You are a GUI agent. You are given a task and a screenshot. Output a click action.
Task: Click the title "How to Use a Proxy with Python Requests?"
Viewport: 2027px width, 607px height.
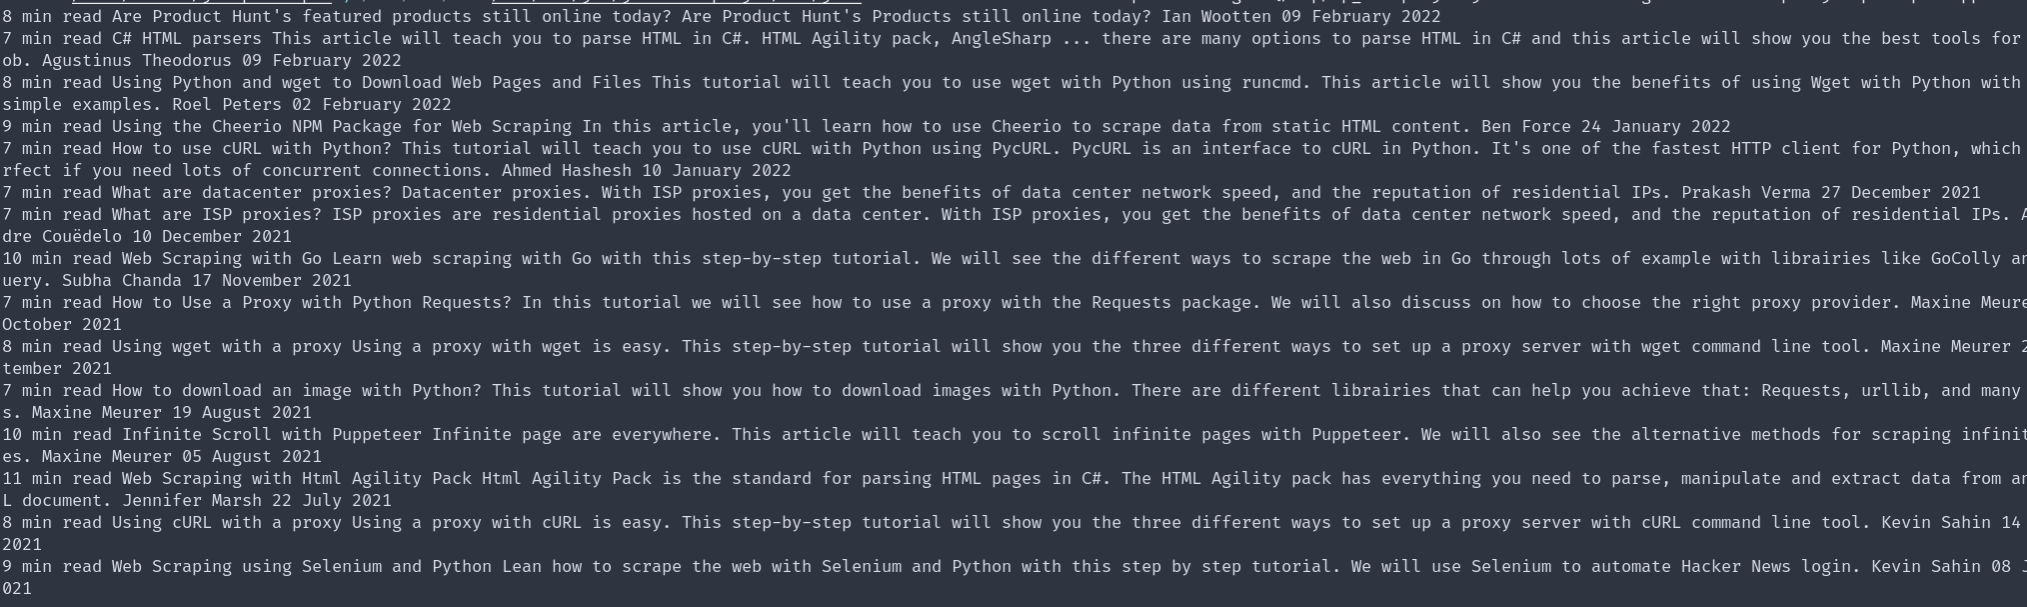point(311,303)
